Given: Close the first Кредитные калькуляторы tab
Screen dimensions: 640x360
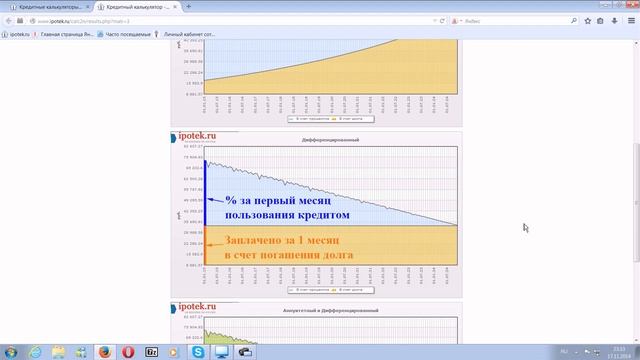Looking at the screenshot, I should [x=87, y=7].
